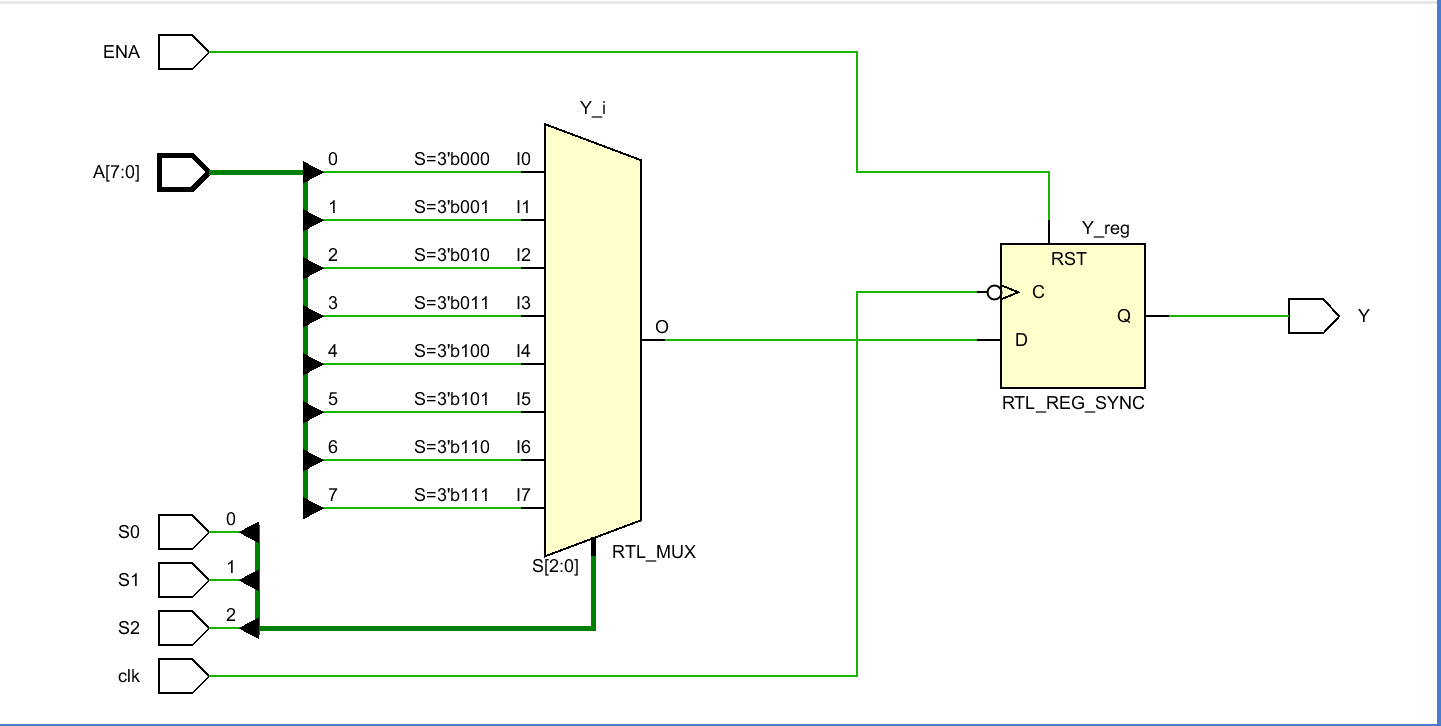Select the clk input port symbol
The height and width of the screenshot is (726, 1441).
point(184,676)
